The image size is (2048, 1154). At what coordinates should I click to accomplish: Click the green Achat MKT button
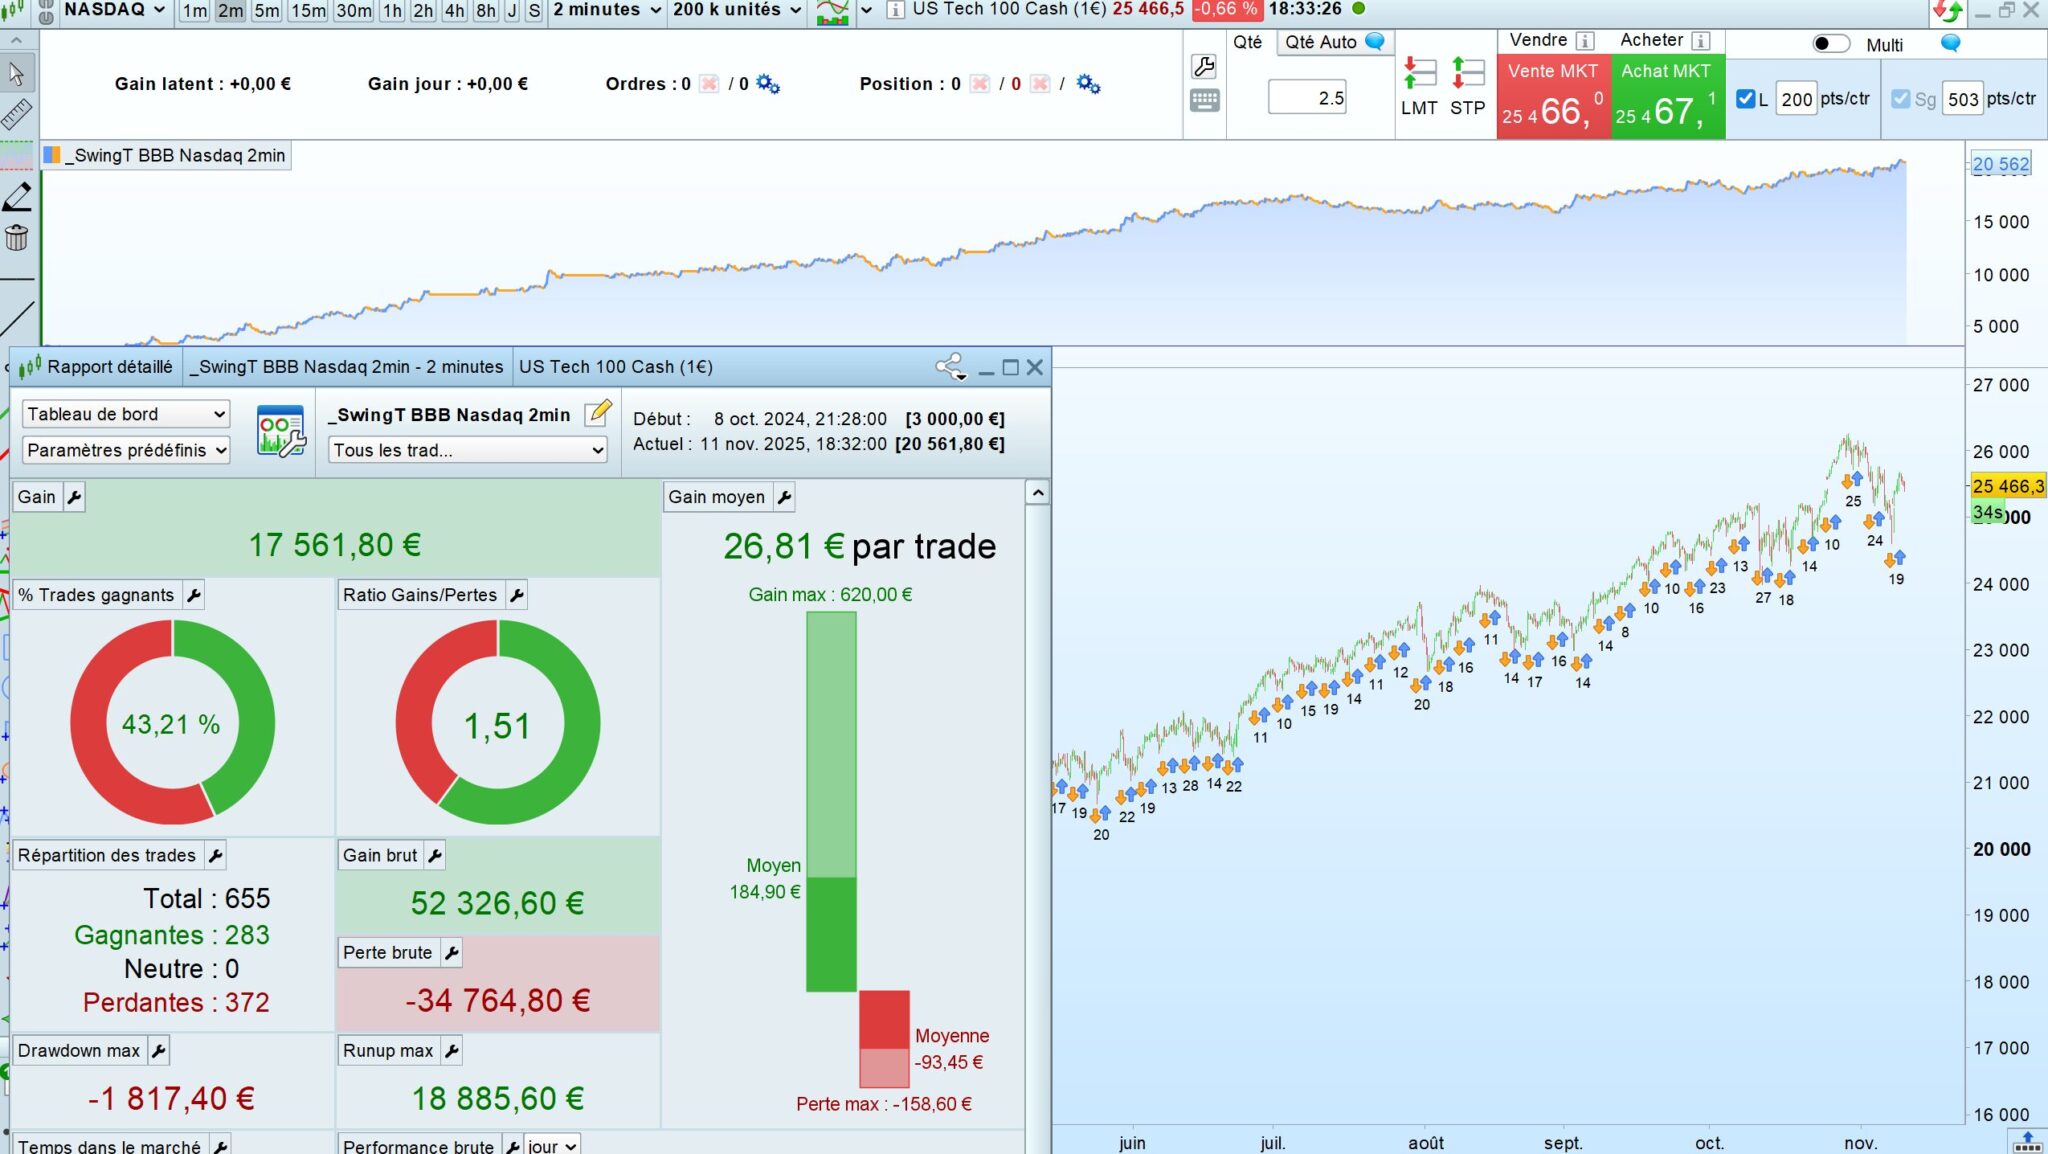click(1667, 97)
